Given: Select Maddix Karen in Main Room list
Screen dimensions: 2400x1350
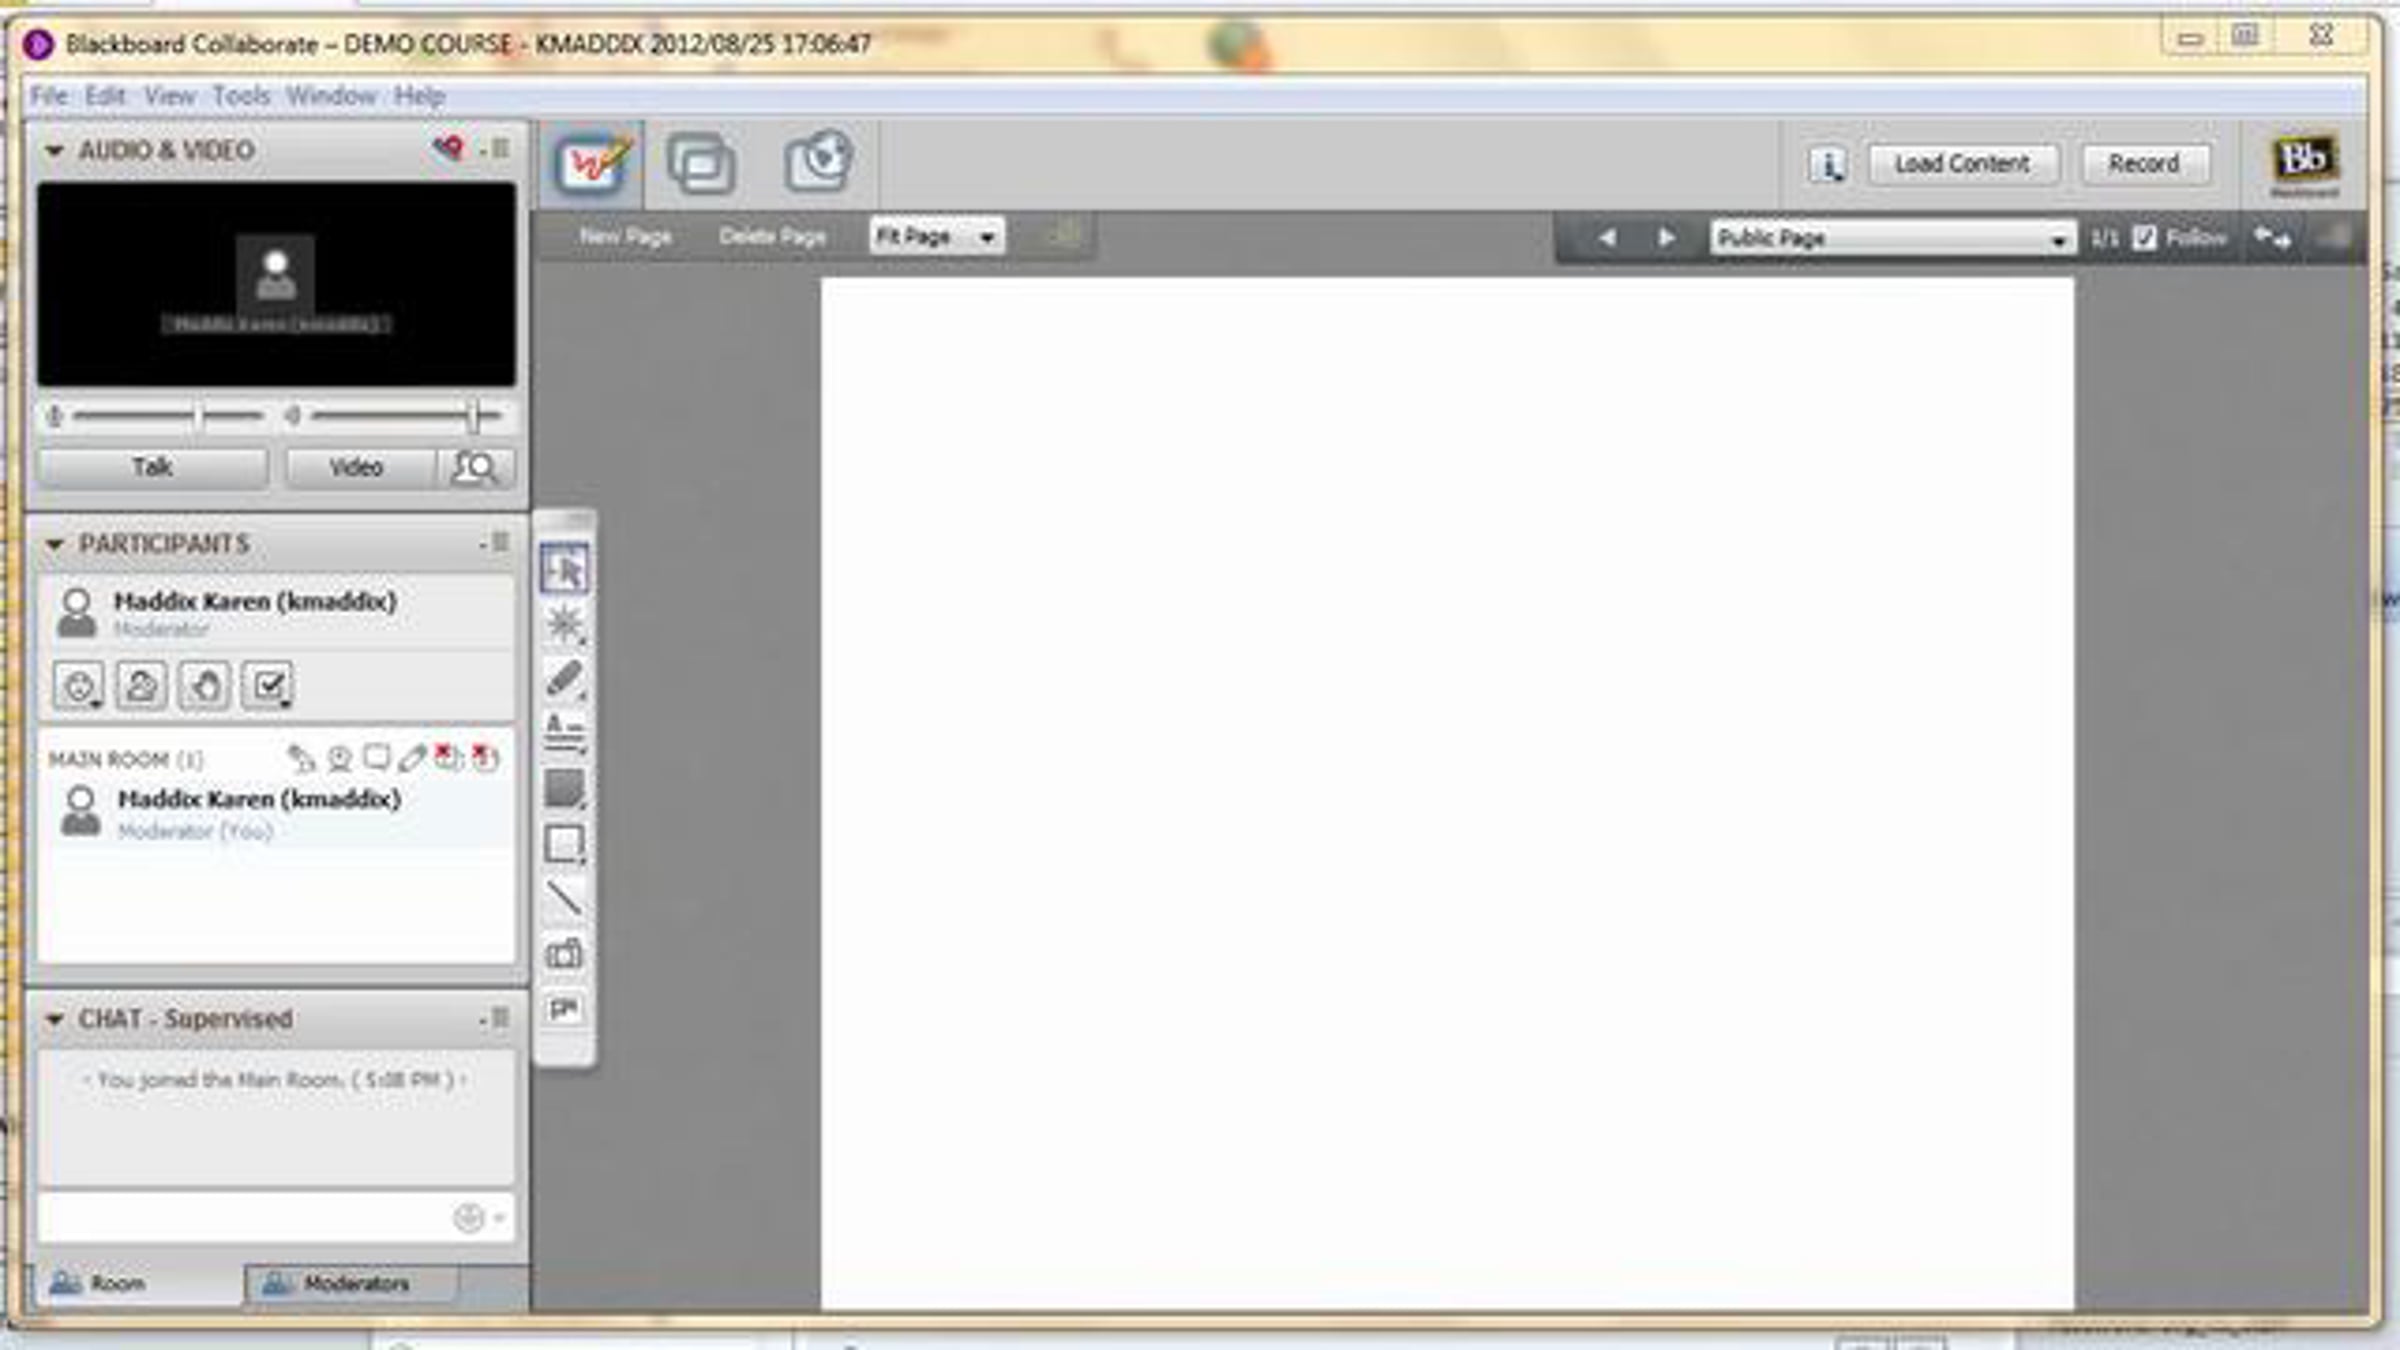Looking at the screenshot, I should pyautogui.click(x=276, y=812).
